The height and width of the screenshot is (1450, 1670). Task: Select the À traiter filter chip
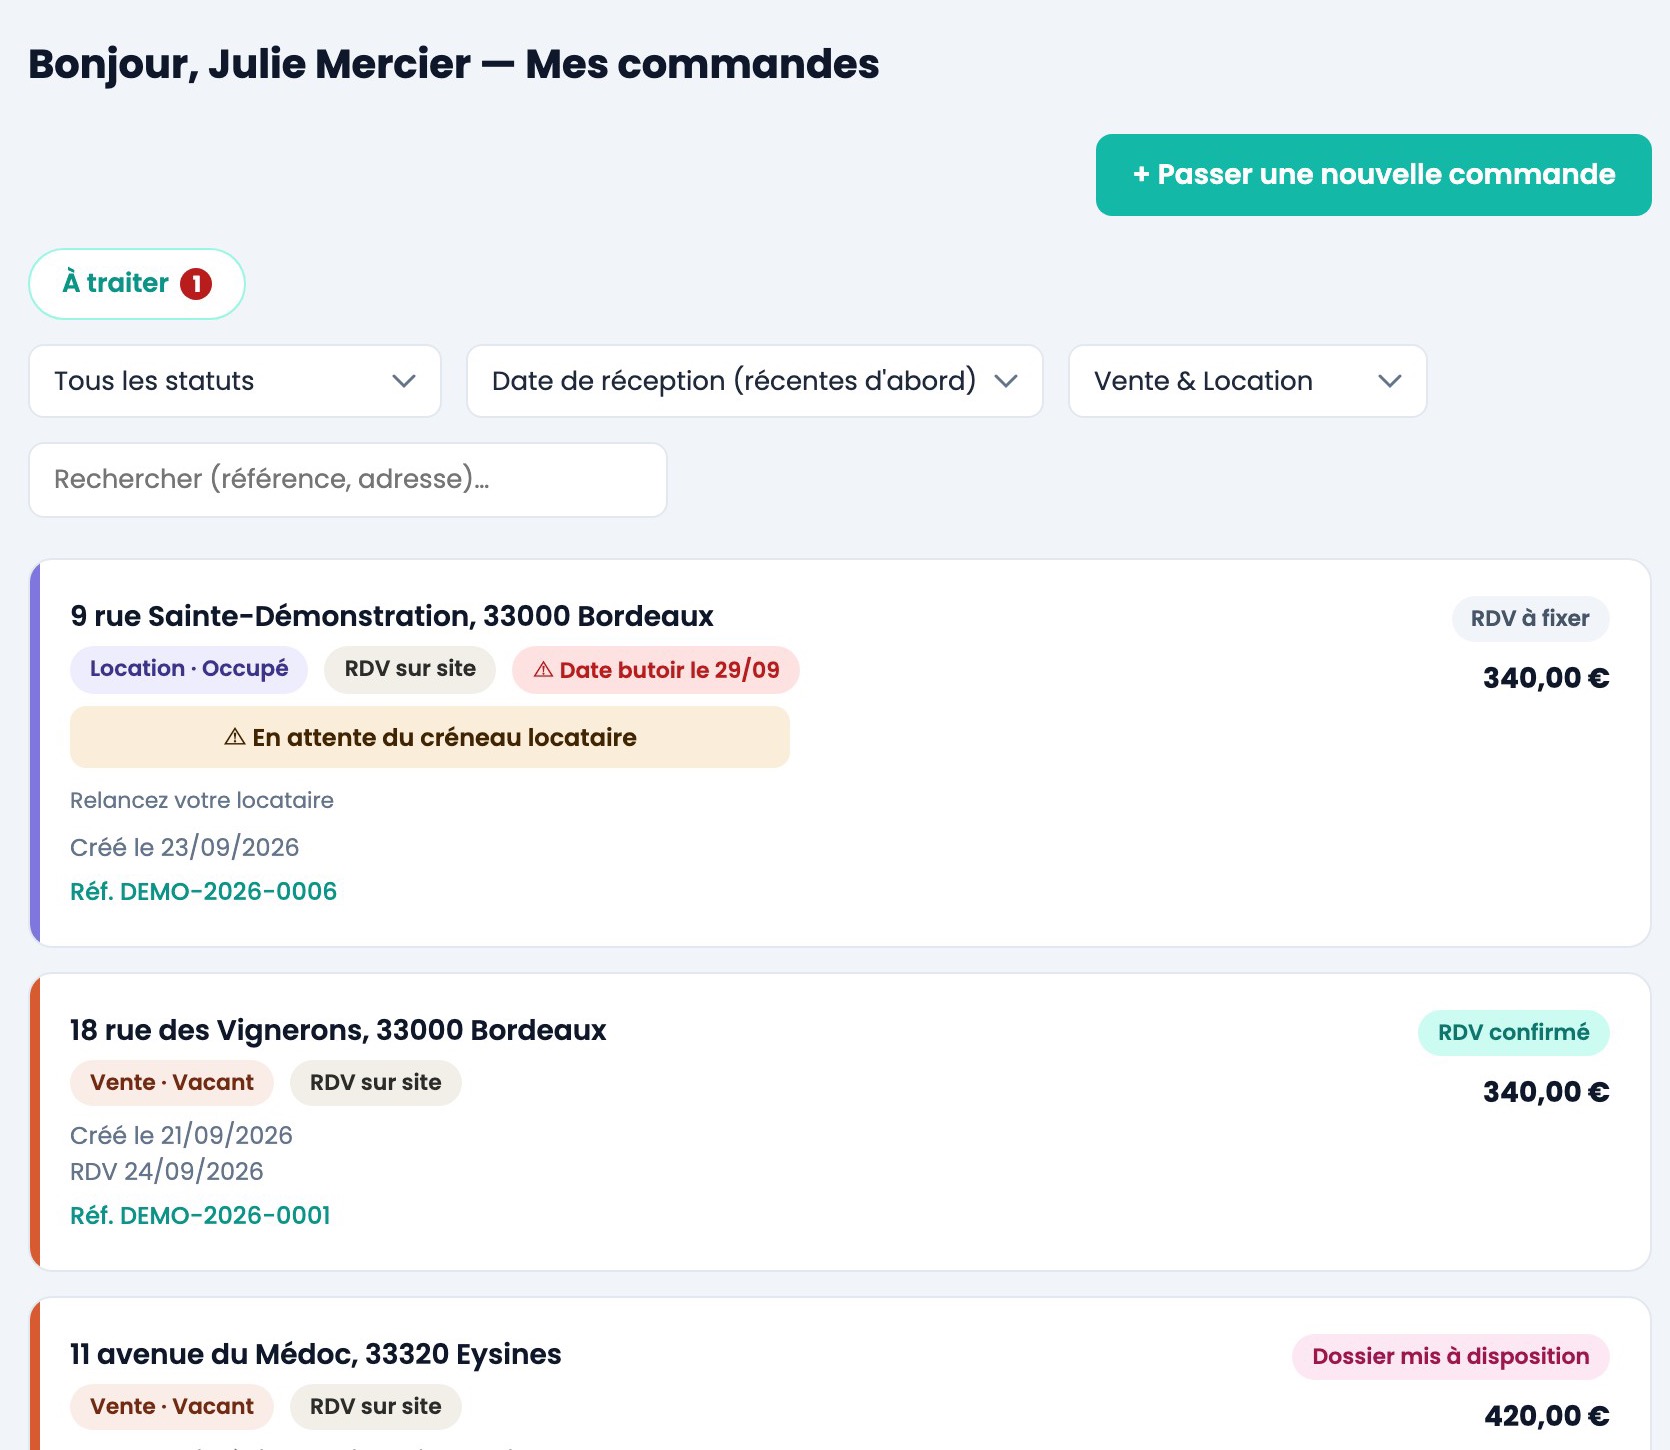pos(137,284)
